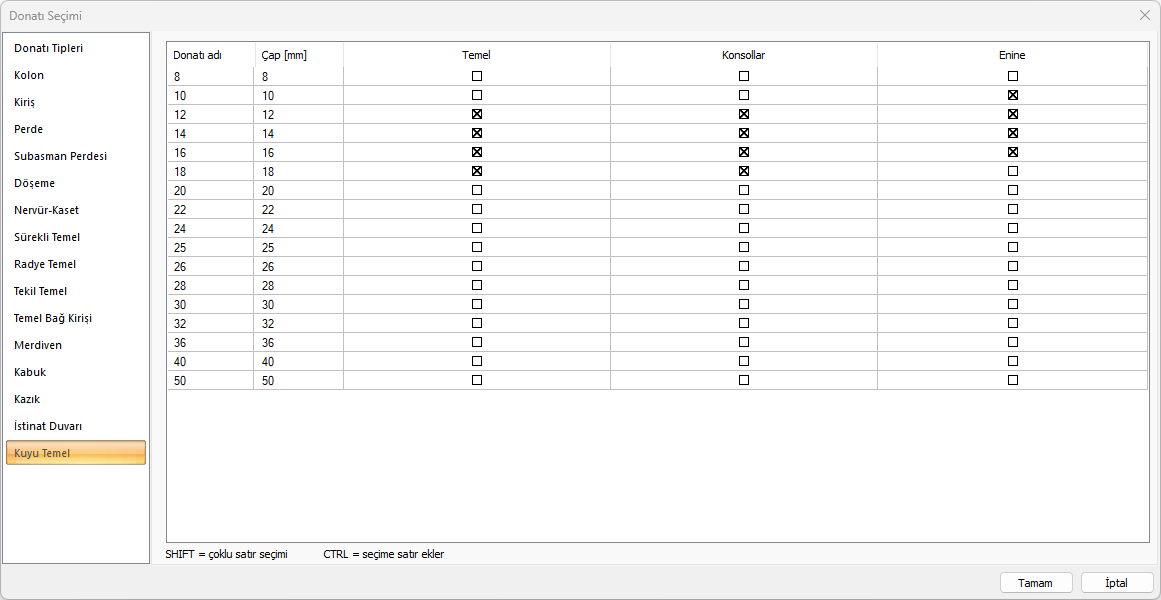Cancel with the İptal button
Image resolution: width=1161 pixels, height=600 pixels.
1116,583
